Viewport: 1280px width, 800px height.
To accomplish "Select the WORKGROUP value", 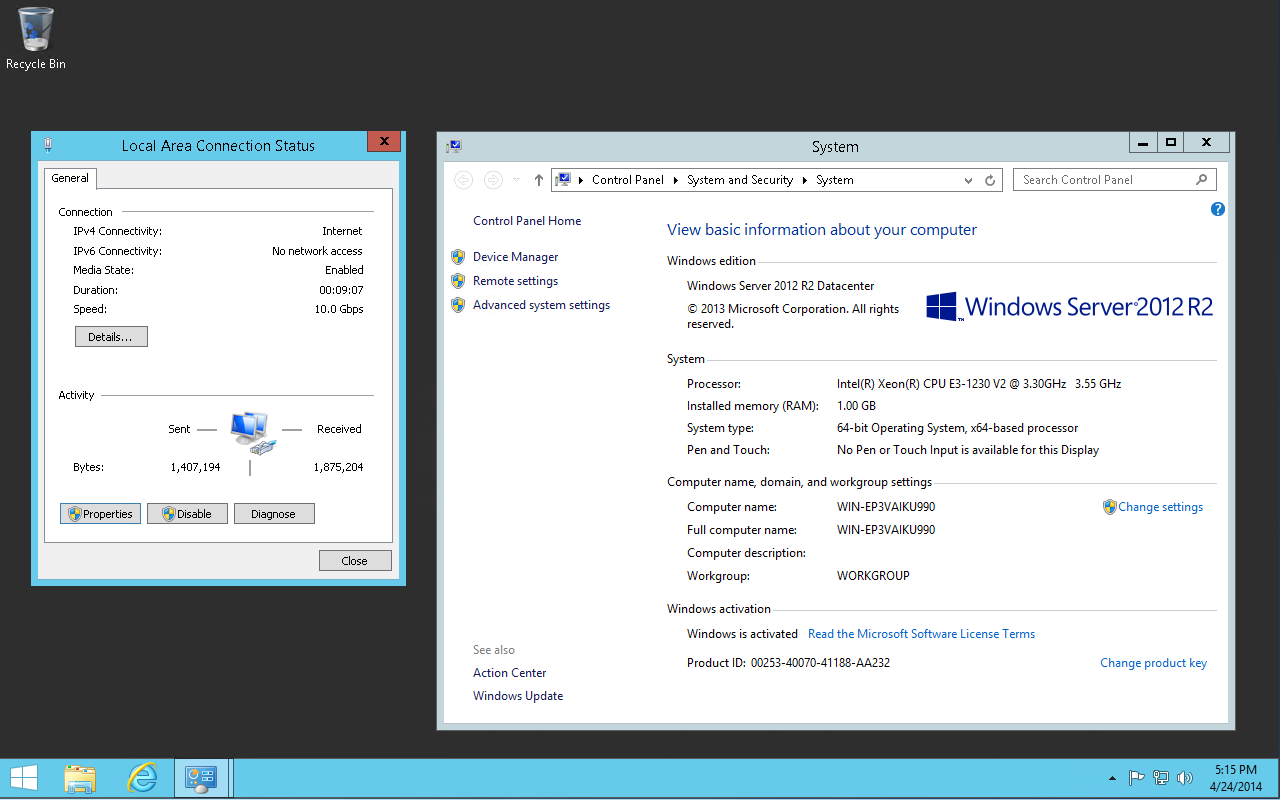I will point(873,576).
